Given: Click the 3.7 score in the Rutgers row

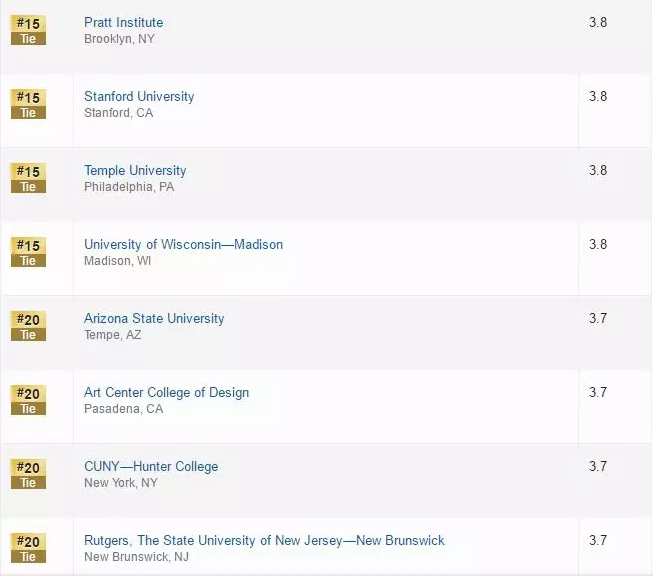Looking at the screenshot, I should click(x=598, y=540).
